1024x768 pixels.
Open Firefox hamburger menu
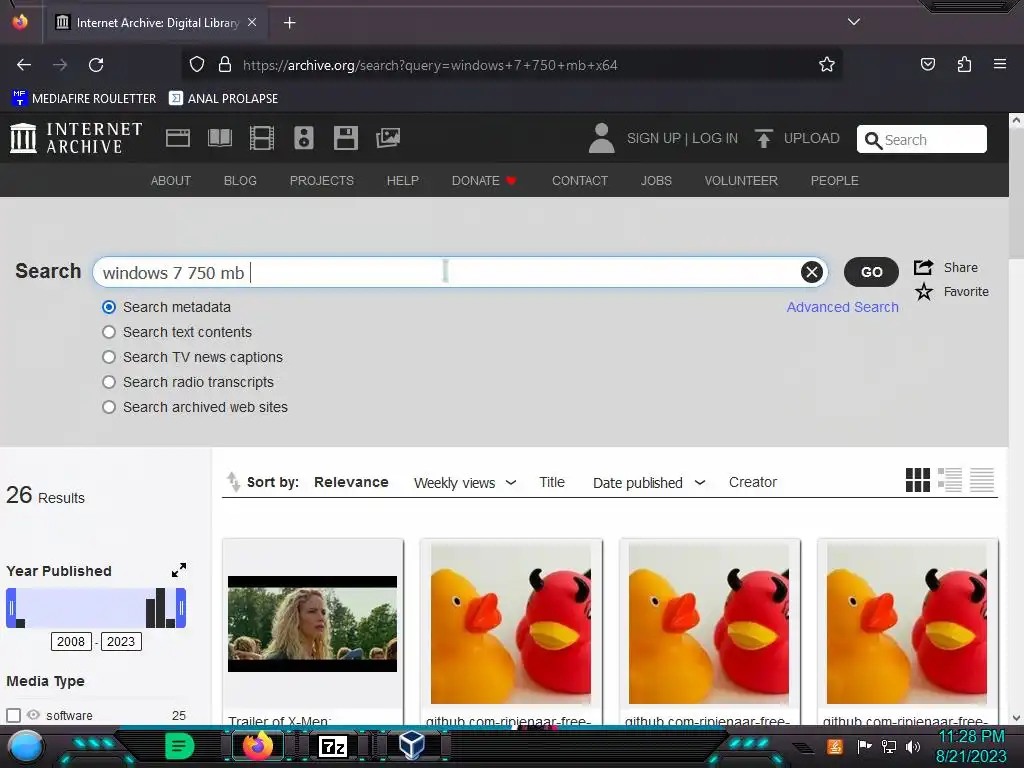tap(1000, 64)
